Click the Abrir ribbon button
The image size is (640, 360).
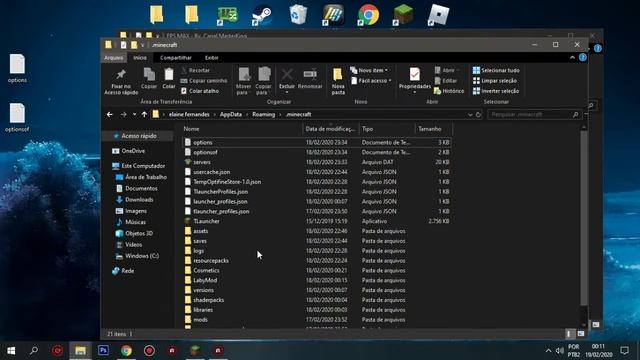click(447, 70)
